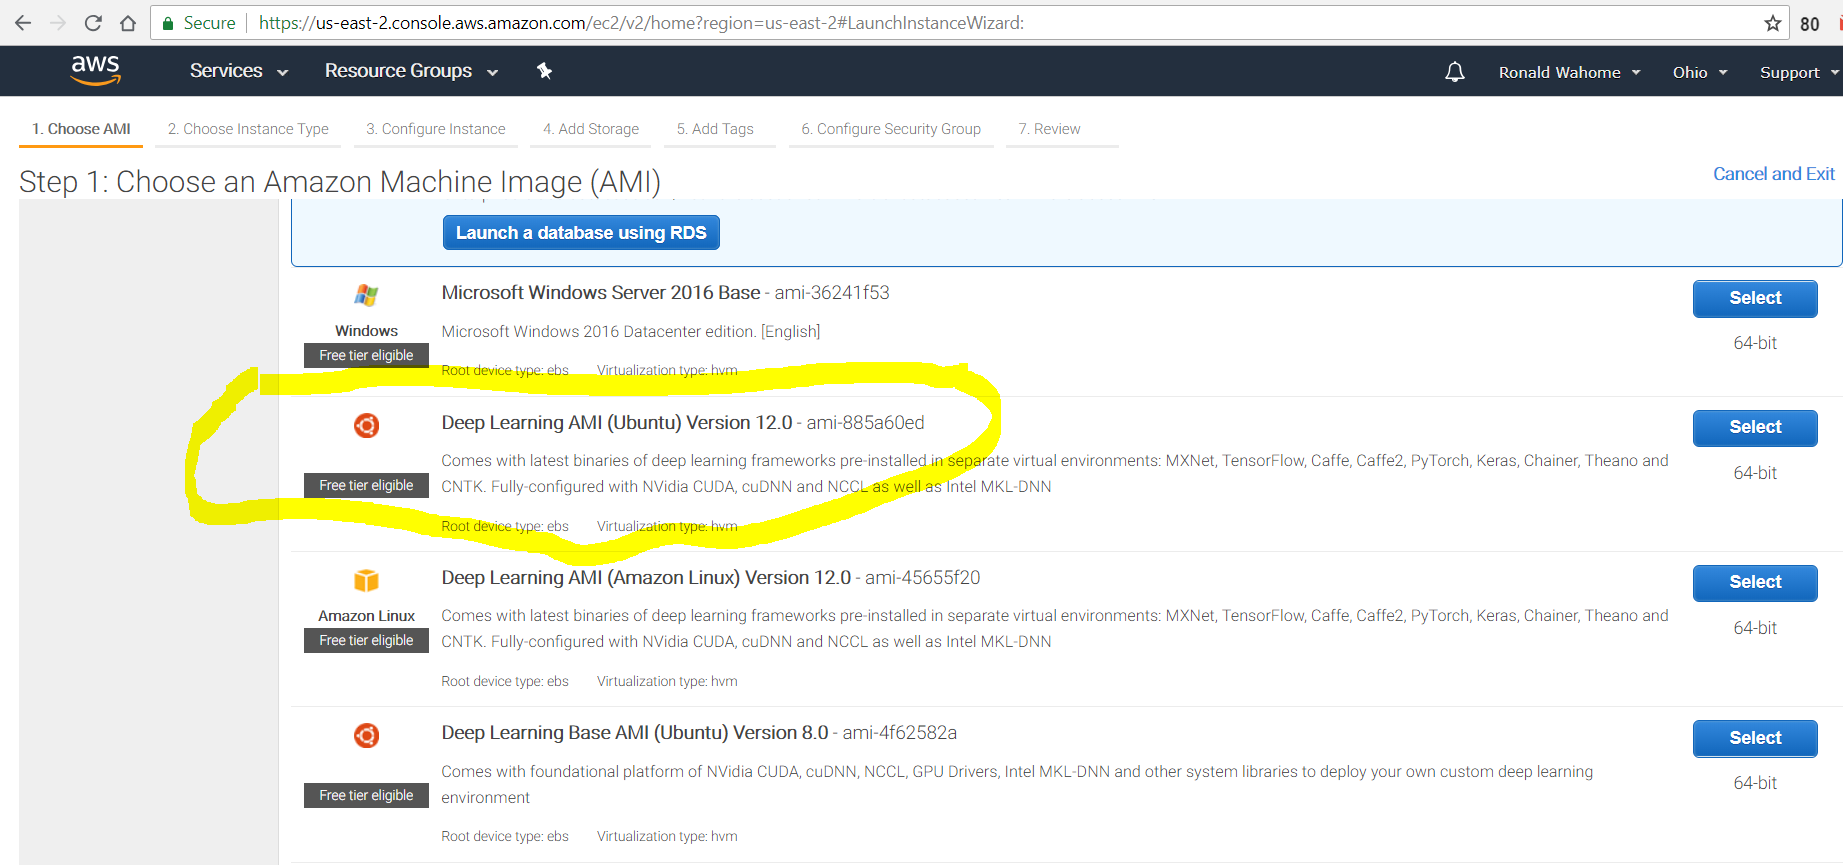The height and width of the screenshot is (865, 1843).
Task: Click Deep Learning AMI (Ubuntu) Version 12.0 title
Action: (x=617, y=423)
